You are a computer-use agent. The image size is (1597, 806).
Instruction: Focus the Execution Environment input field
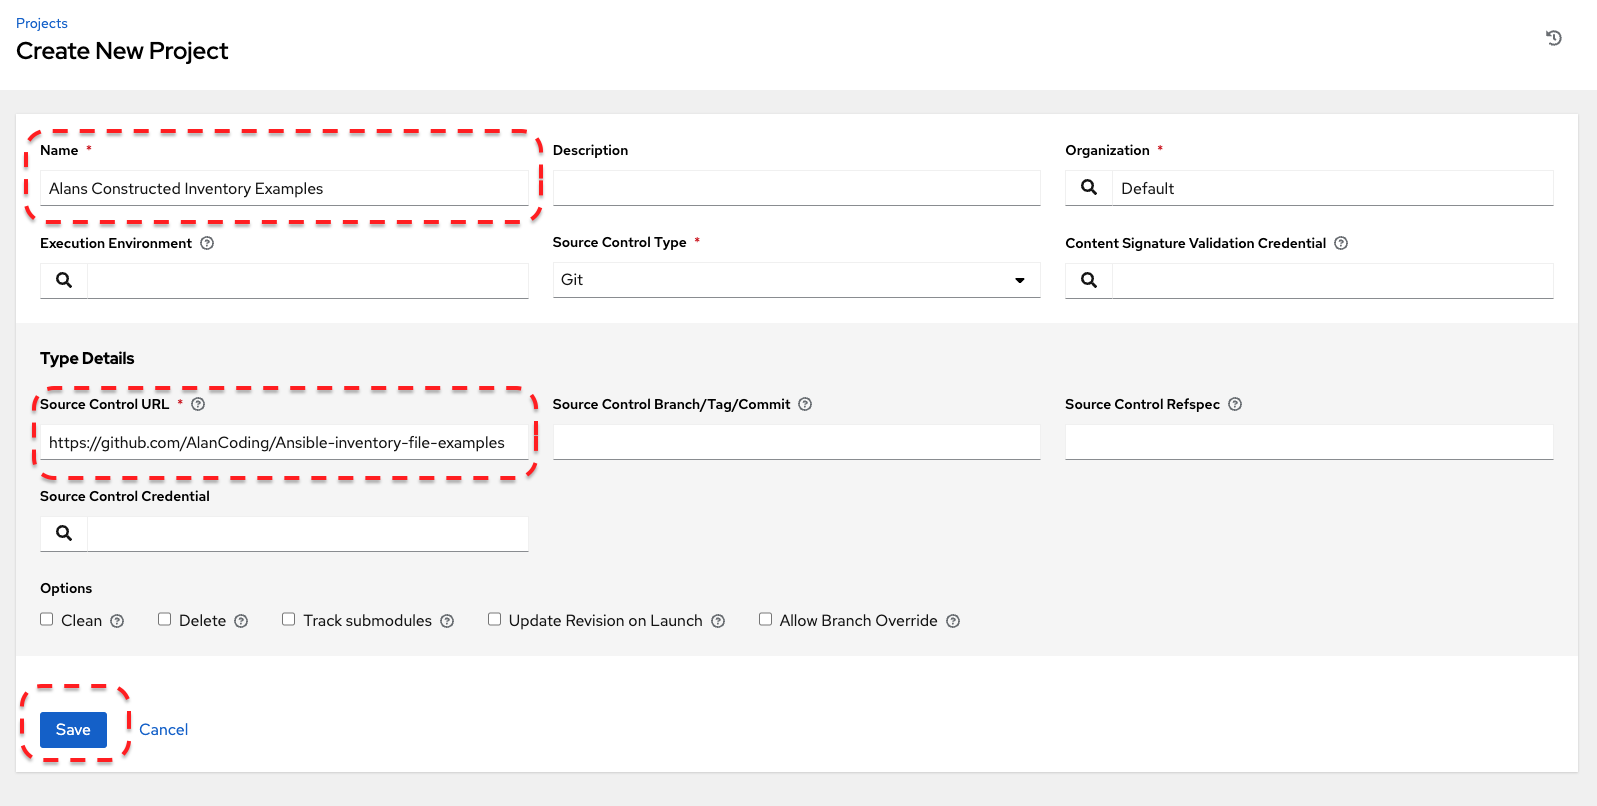pos(308,280)
